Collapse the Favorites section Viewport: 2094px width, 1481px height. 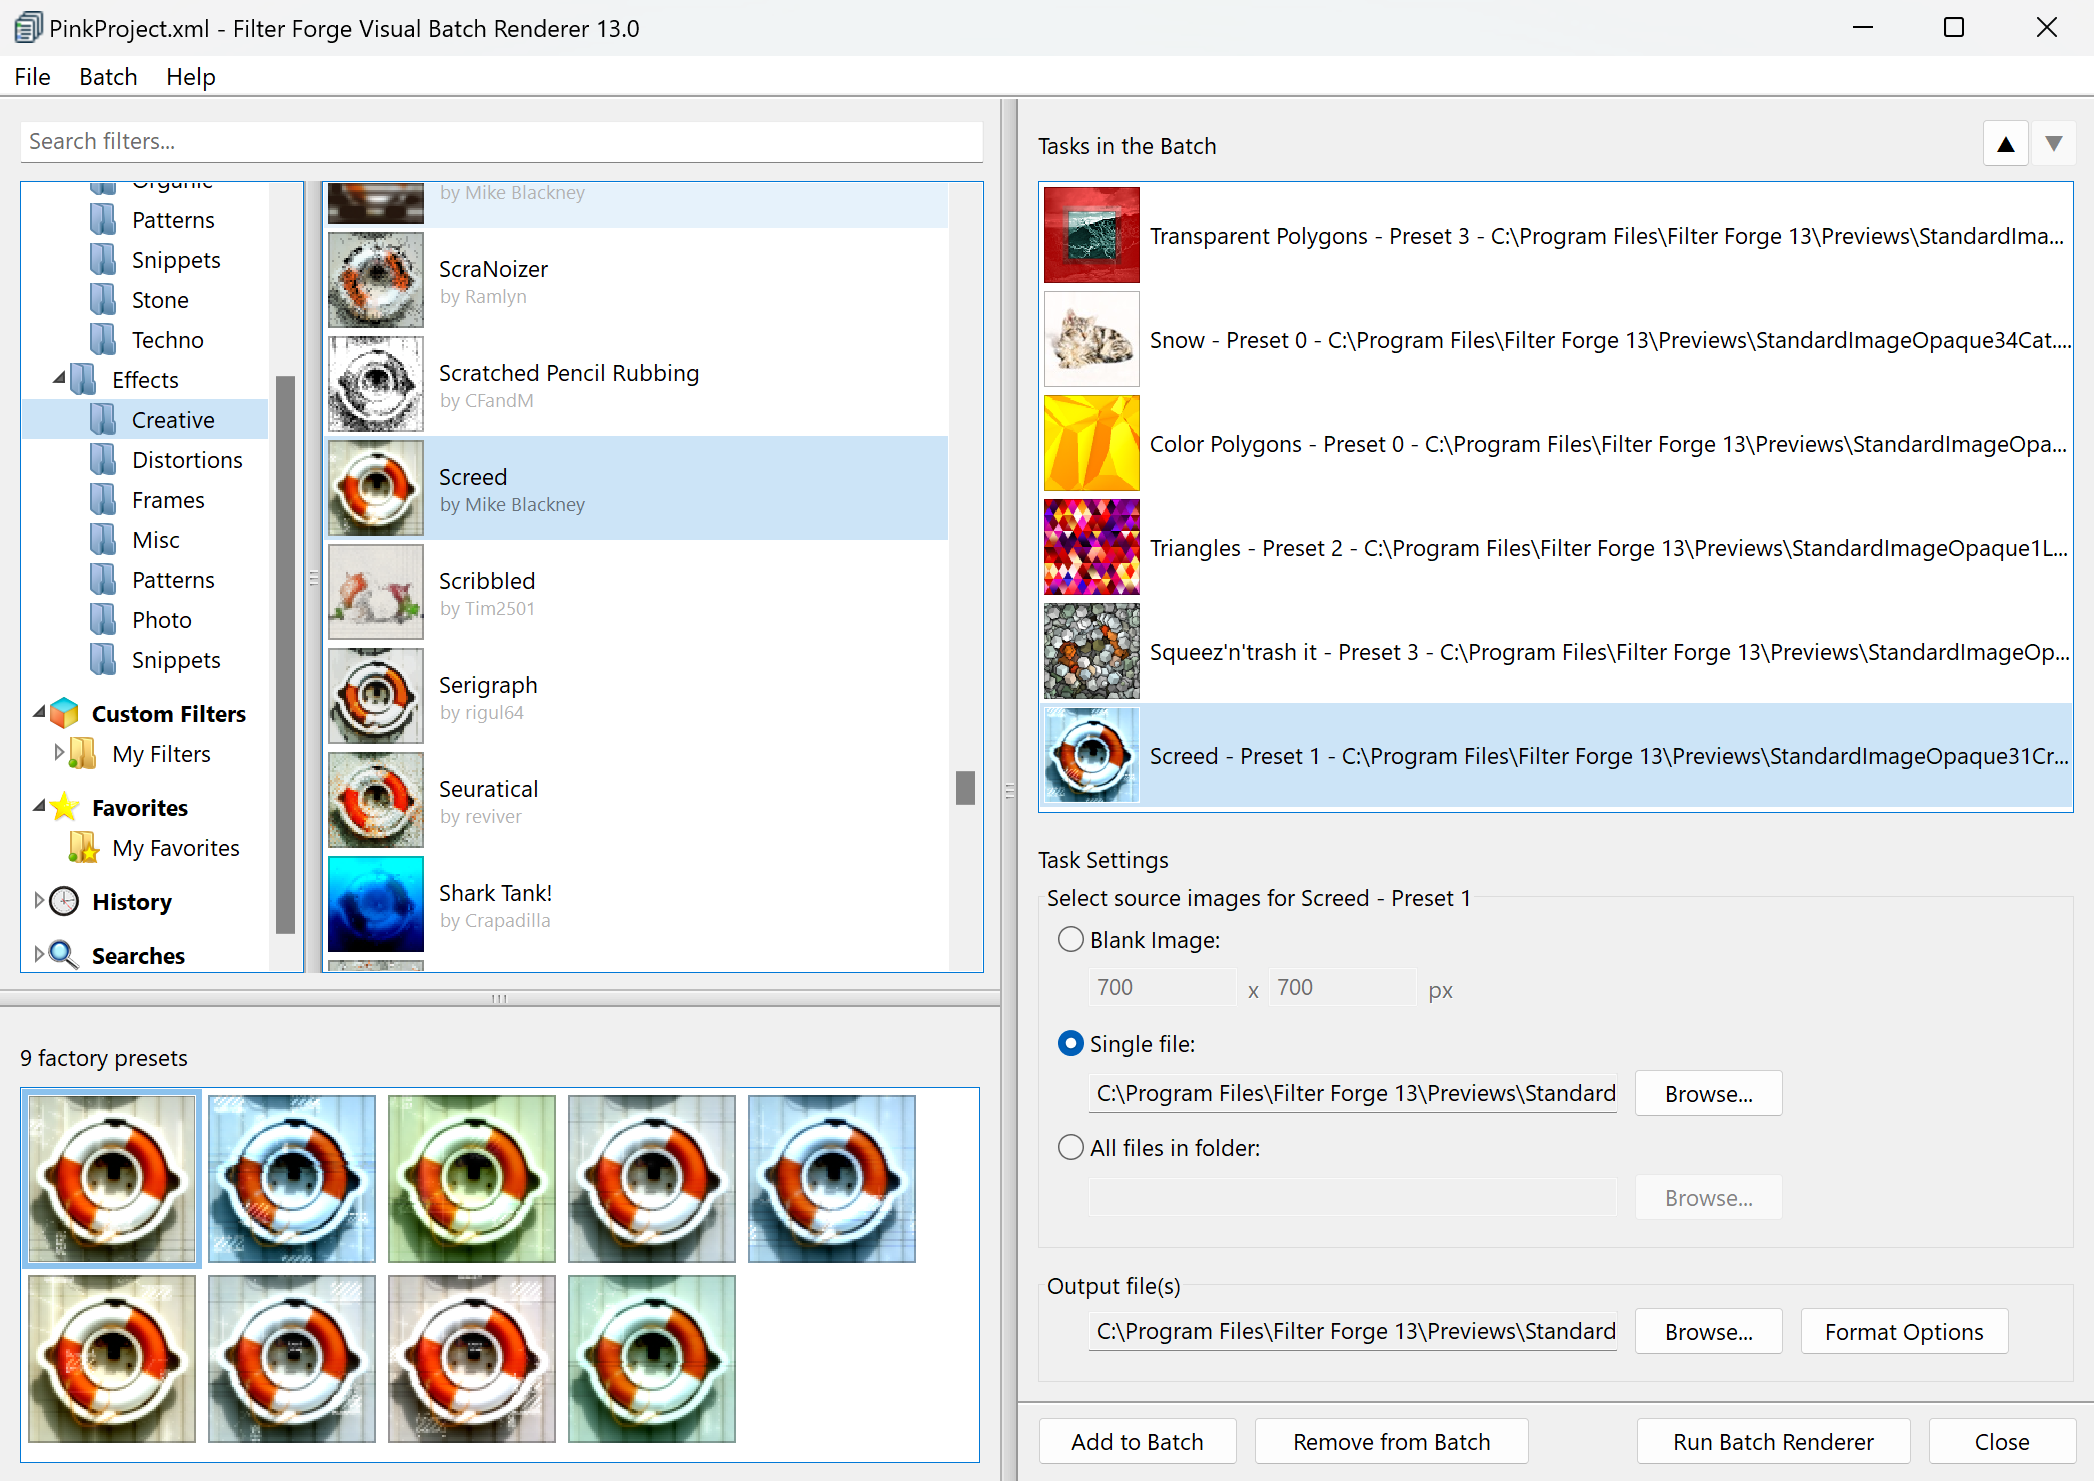pos(39,806)
